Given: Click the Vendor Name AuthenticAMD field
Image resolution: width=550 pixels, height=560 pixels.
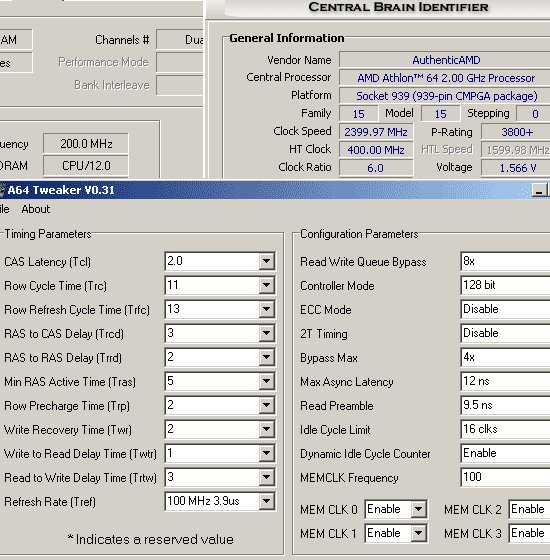Looking at the screenshot, I should (445, 60).
